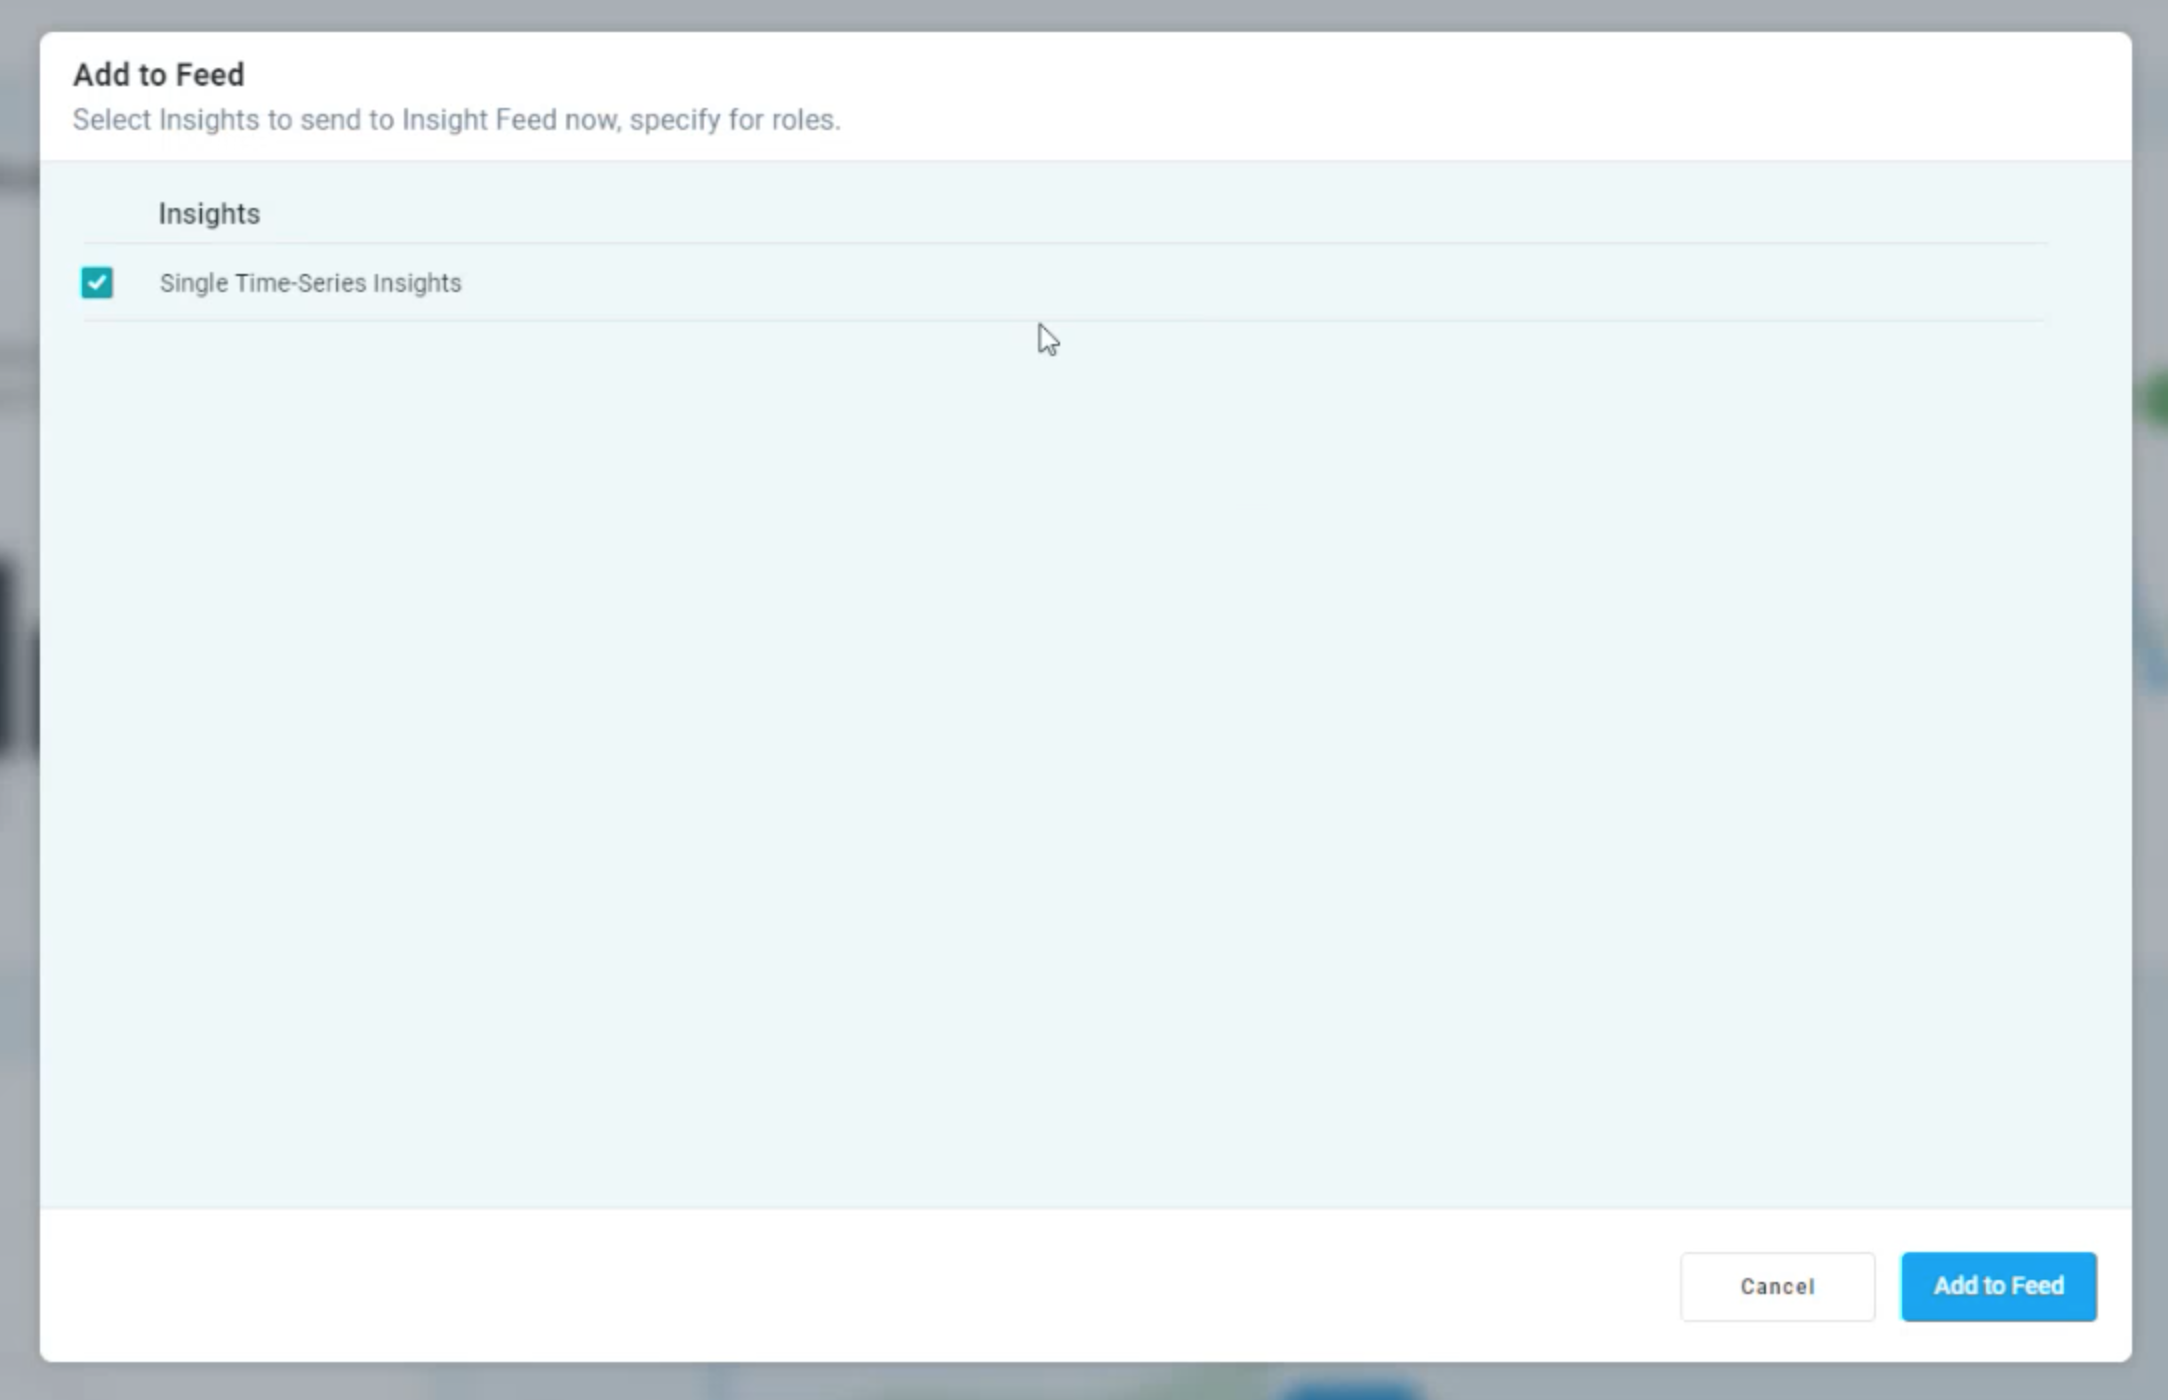Click the Single Time-Series Insights label text

(x=310, y=283)
